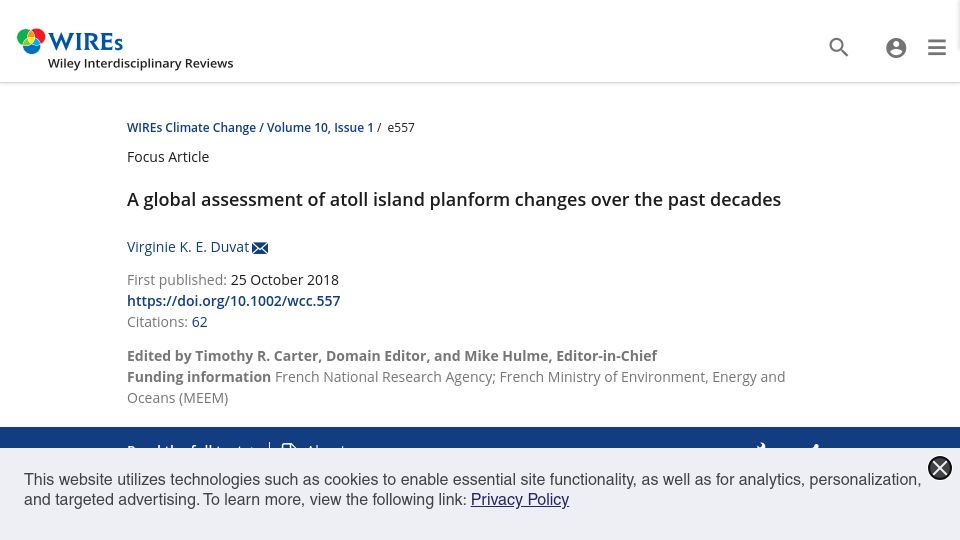Select the article number e557
Viewport: 960px width, 540px height.
point(401,127)
